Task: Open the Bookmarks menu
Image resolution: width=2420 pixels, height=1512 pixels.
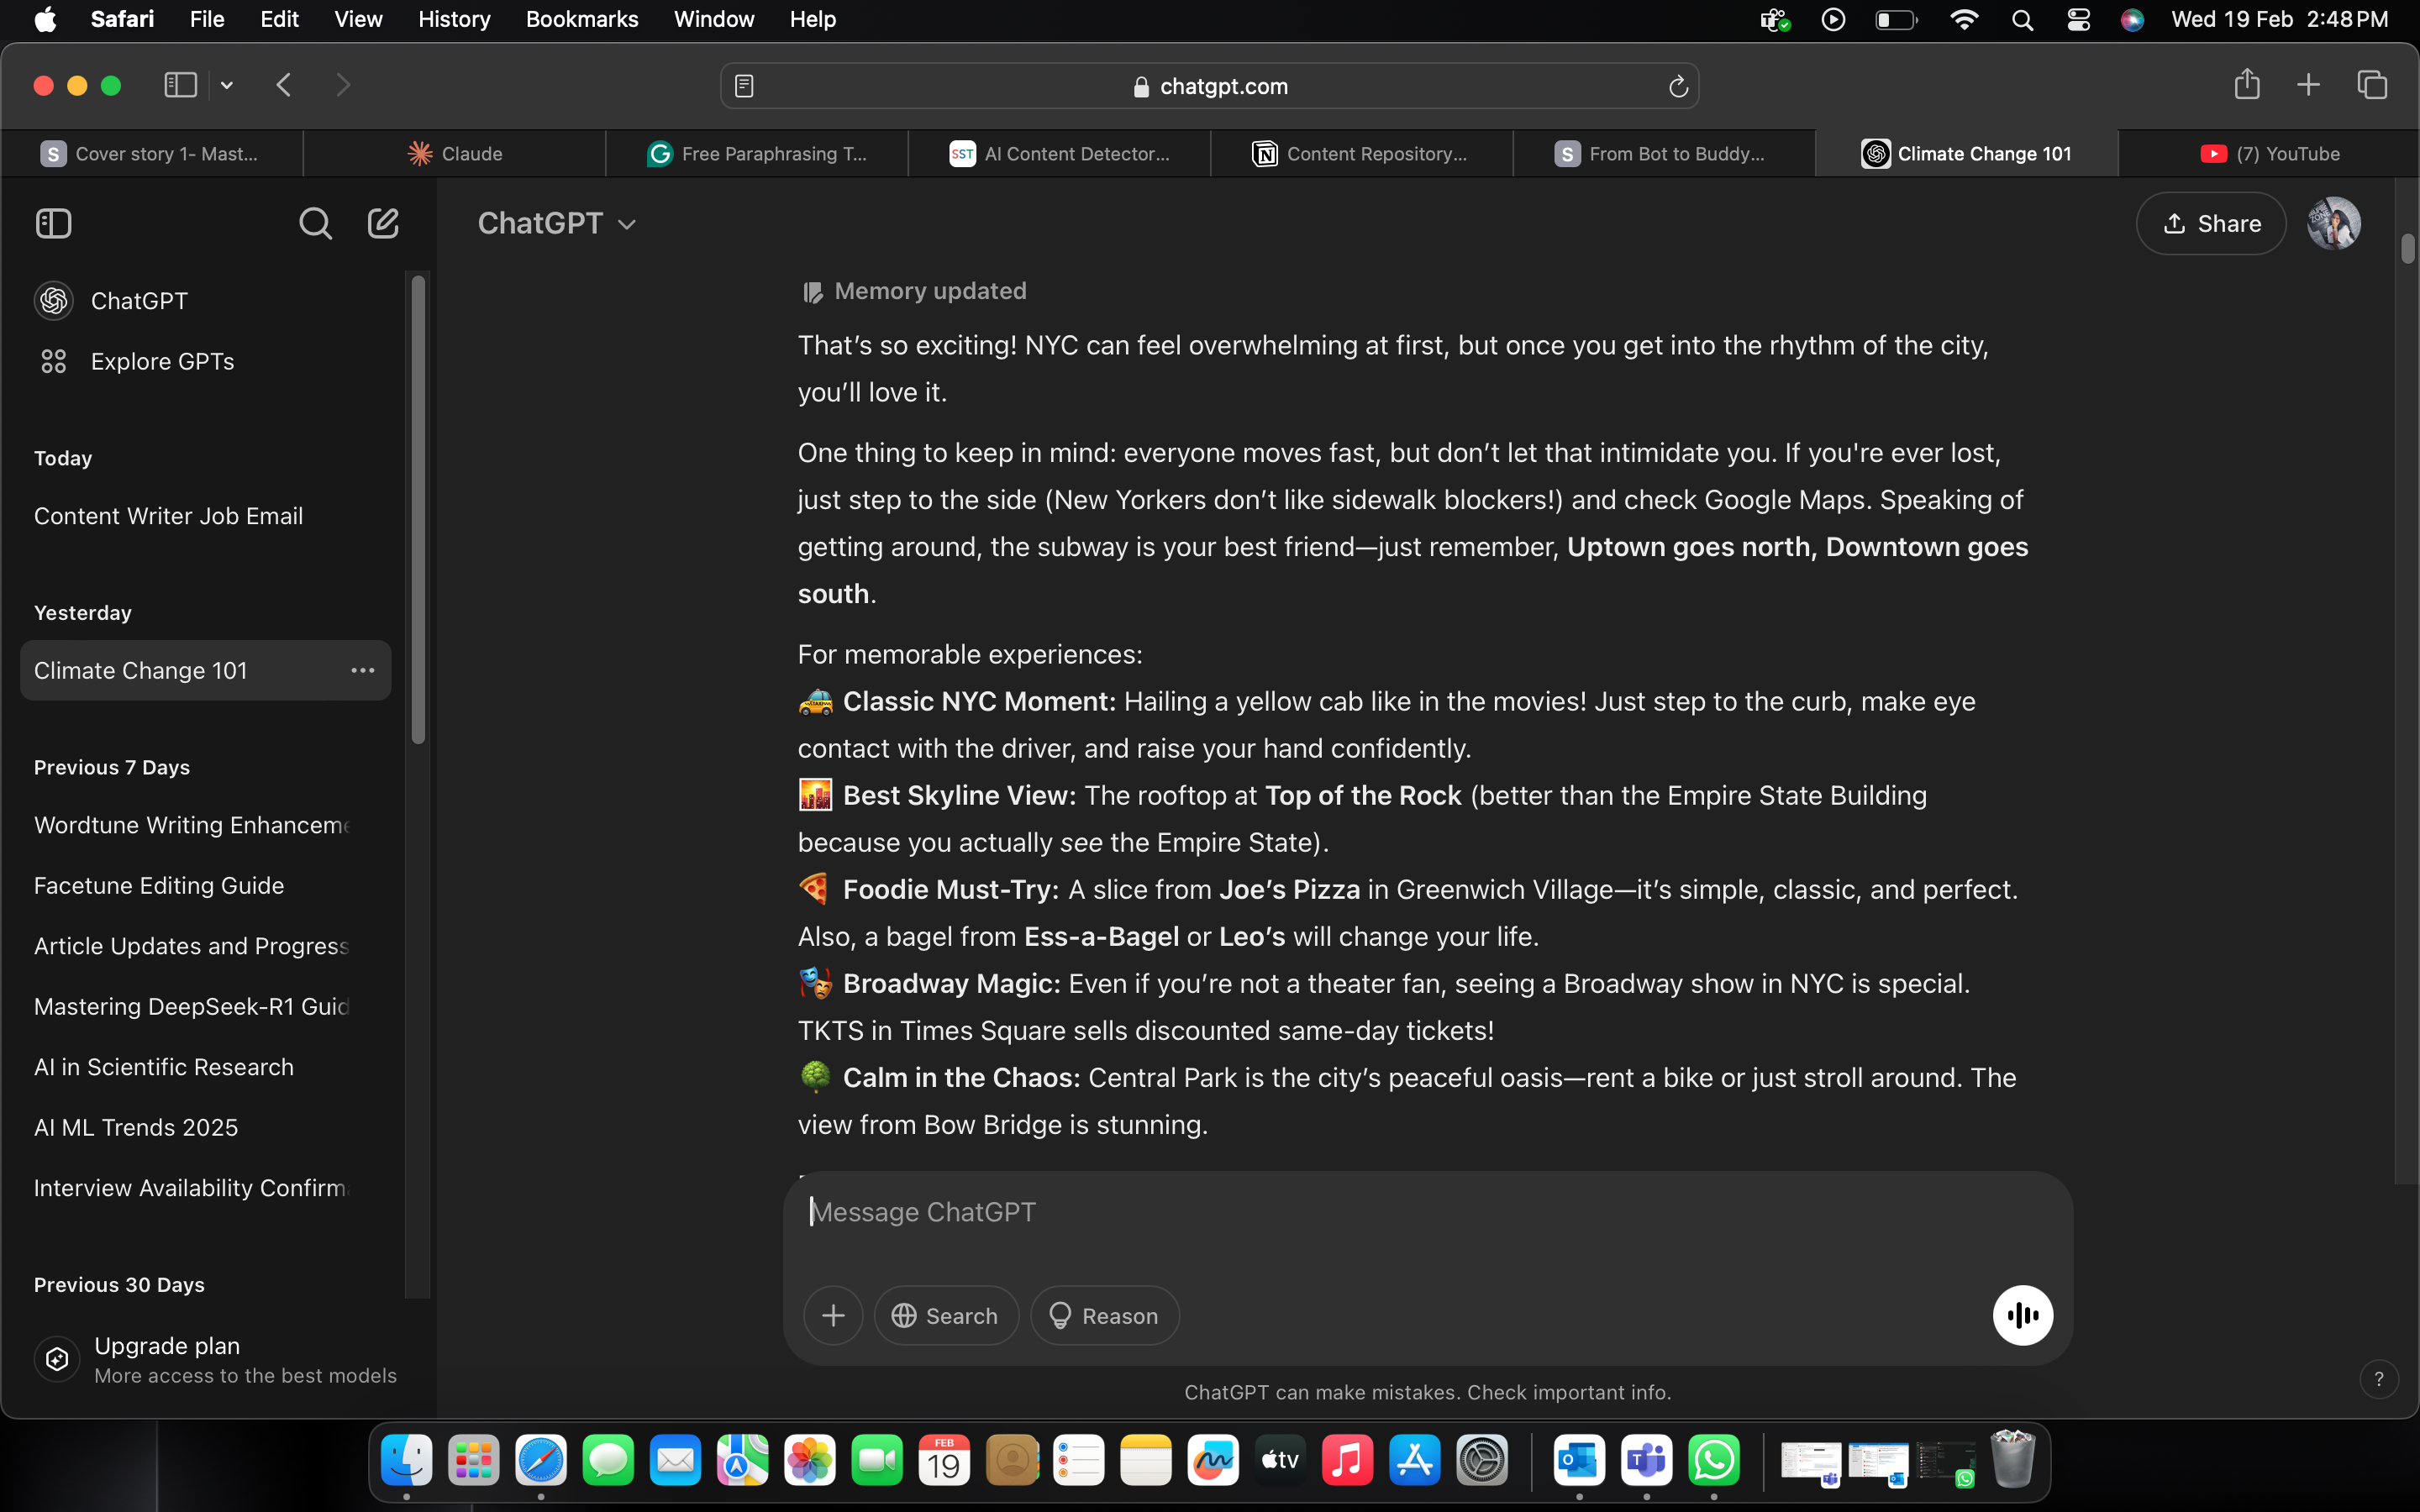Action: pos(581,19)
